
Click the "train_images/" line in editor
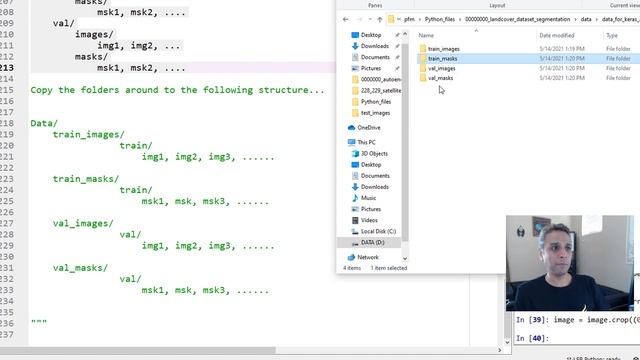tap(89, 135)
